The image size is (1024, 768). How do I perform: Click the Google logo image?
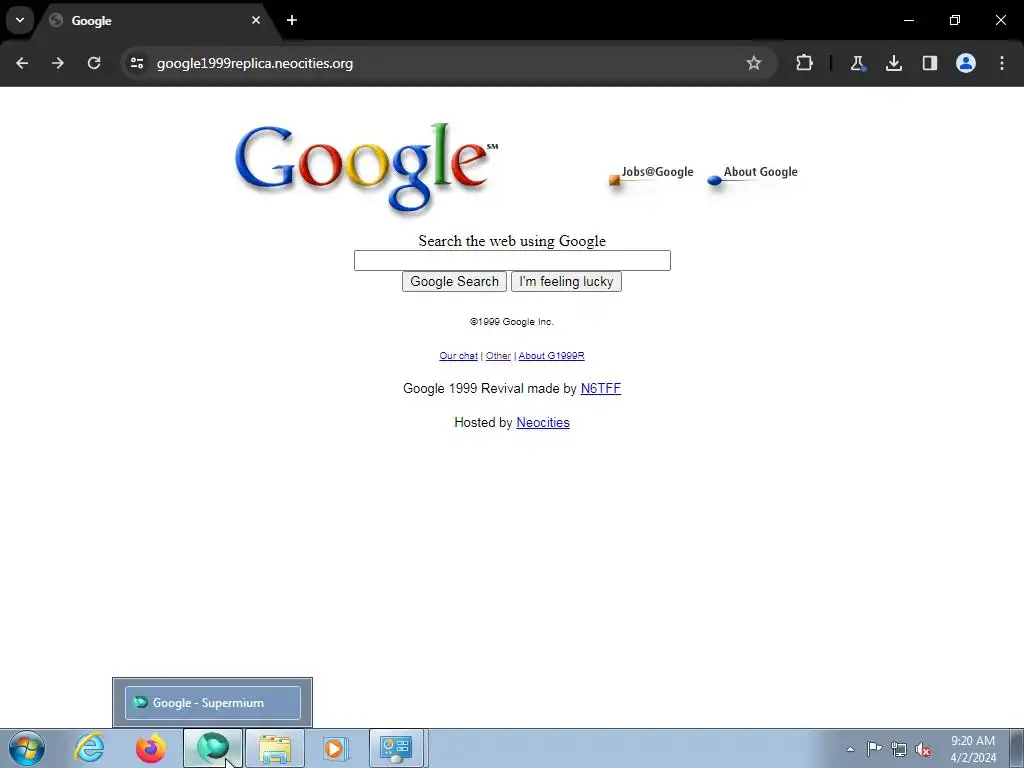coord(366,168)
